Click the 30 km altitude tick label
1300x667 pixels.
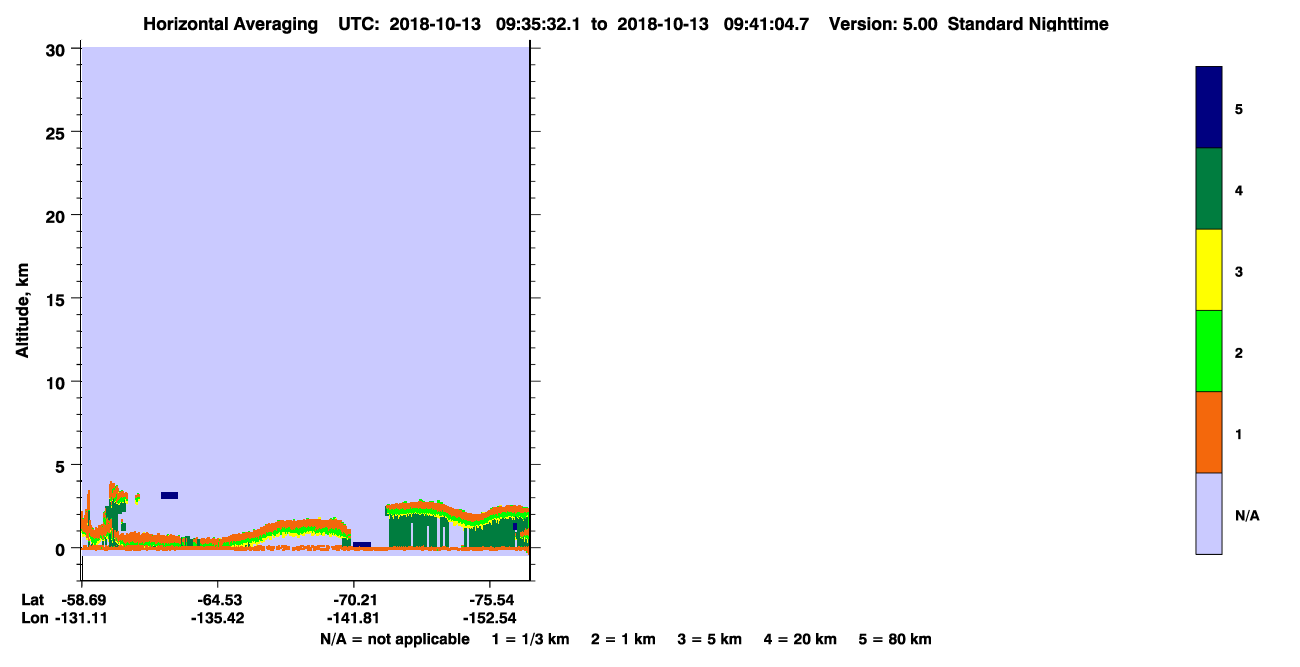(57, 49)
